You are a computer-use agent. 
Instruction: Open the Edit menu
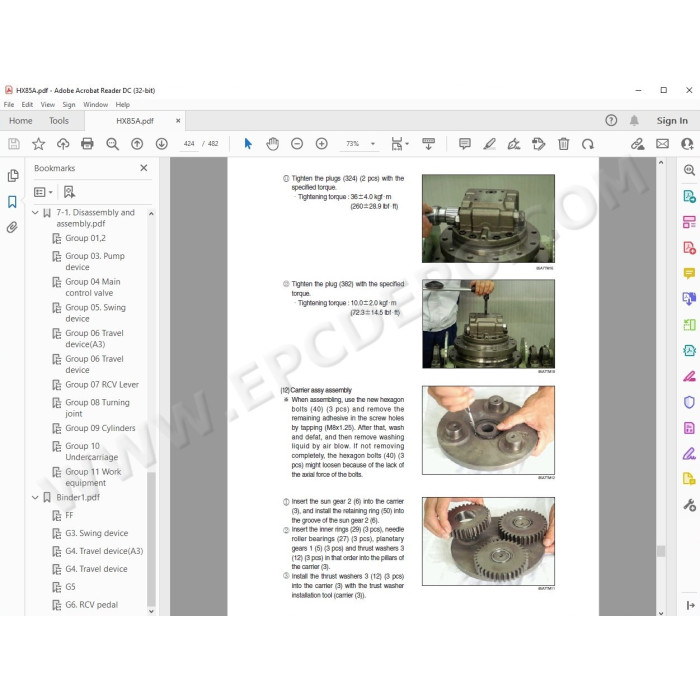[x=27, y=104]
